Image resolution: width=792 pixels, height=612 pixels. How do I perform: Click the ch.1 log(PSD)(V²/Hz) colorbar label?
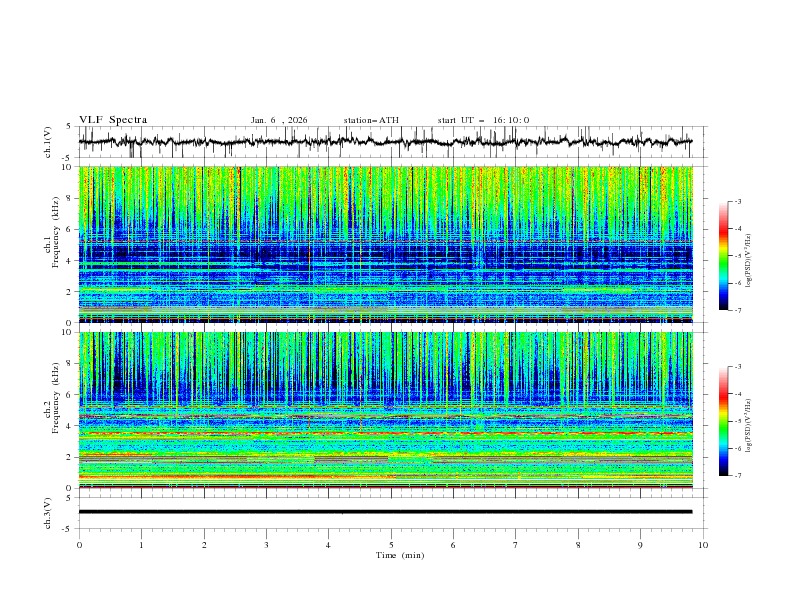749,261
